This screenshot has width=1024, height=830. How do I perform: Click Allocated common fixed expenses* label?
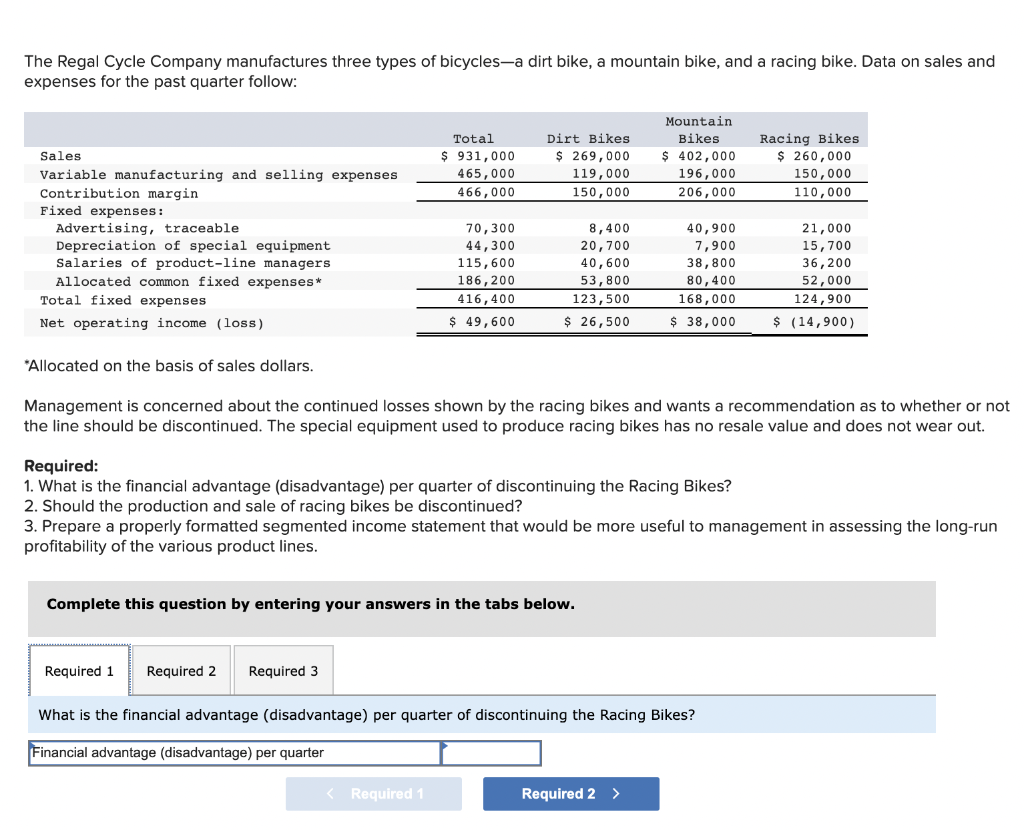click(189, 281)
